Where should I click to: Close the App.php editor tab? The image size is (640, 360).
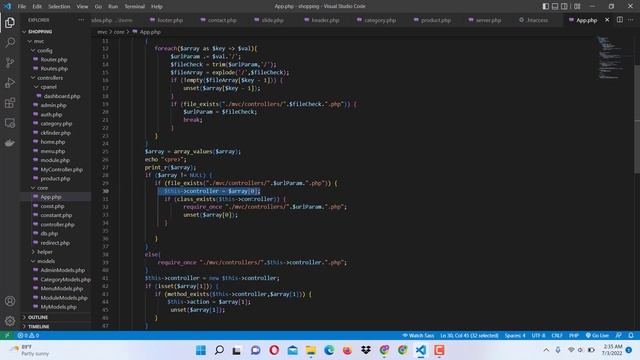[x=607, y=20]
